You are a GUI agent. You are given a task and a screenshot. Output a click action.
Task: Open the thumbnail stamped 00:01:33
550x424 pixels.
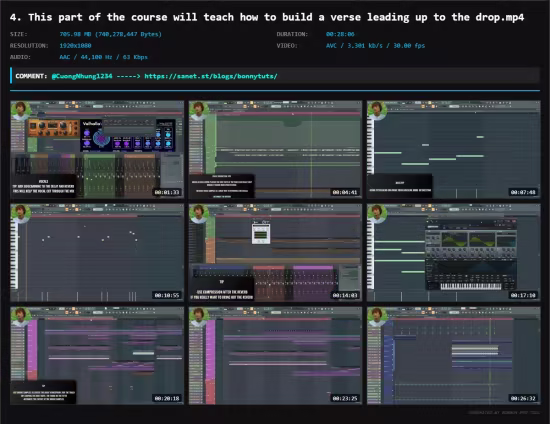click(97, 150)
